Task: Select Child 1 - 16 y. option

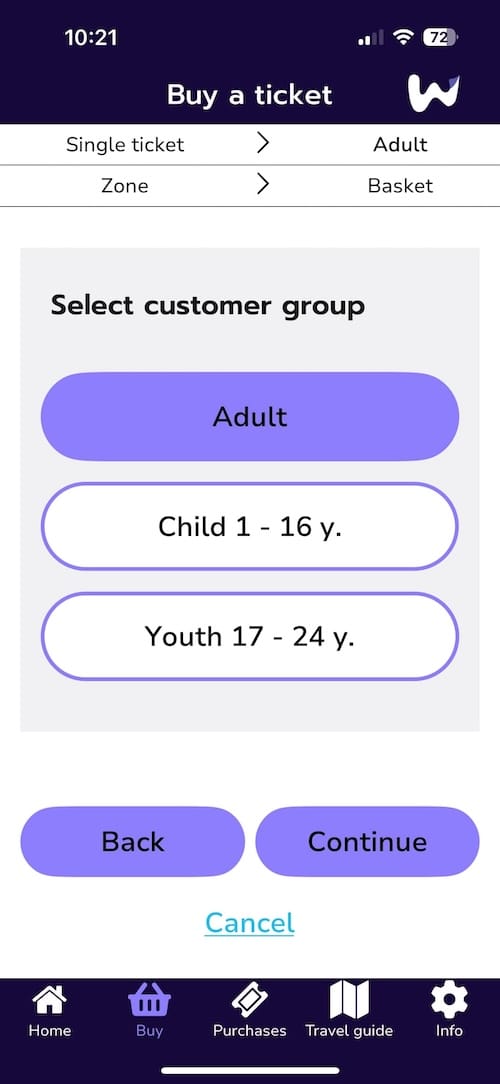Action: coord(250,527)
